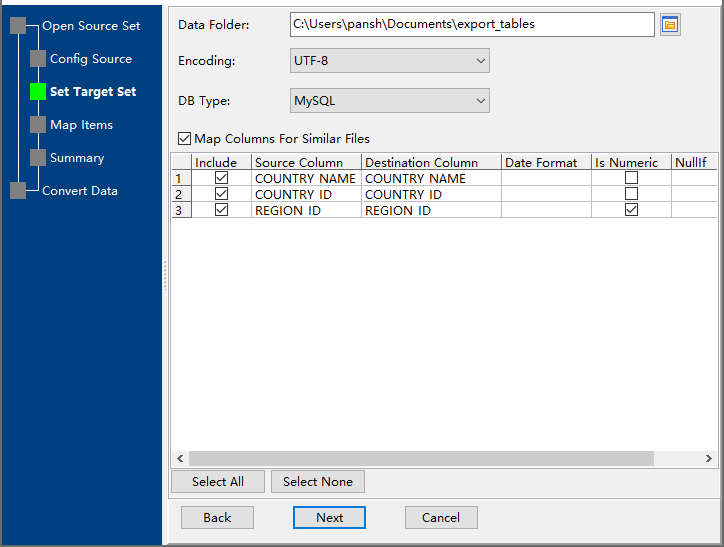The width and height of the screenshot is (724, 547).
Task: Click the Source Column header
Action: (x=306, y=162)
